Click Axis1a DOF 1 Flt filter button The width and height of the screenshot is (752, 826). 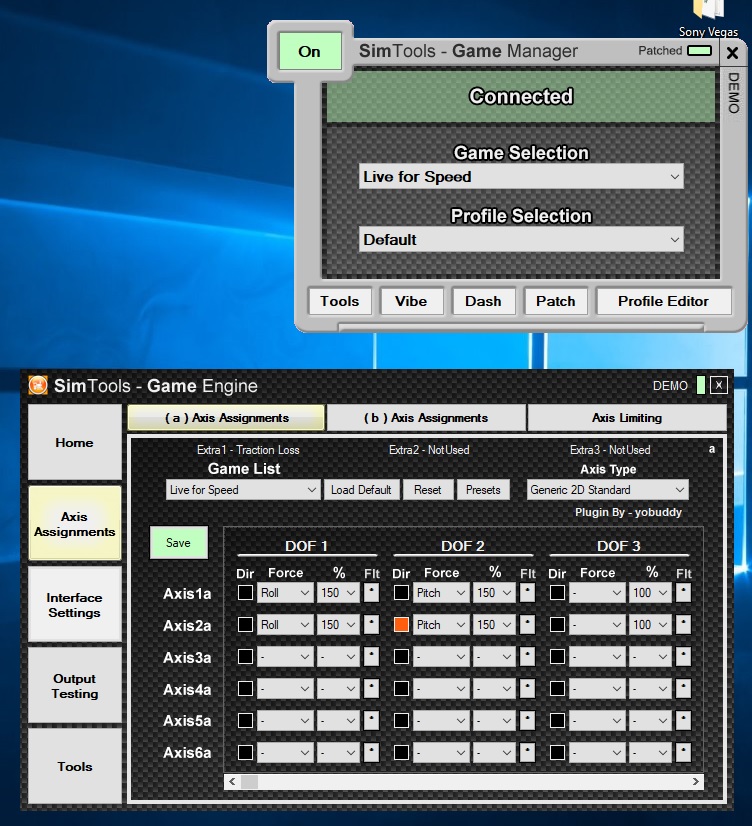[x=371, y=593]
